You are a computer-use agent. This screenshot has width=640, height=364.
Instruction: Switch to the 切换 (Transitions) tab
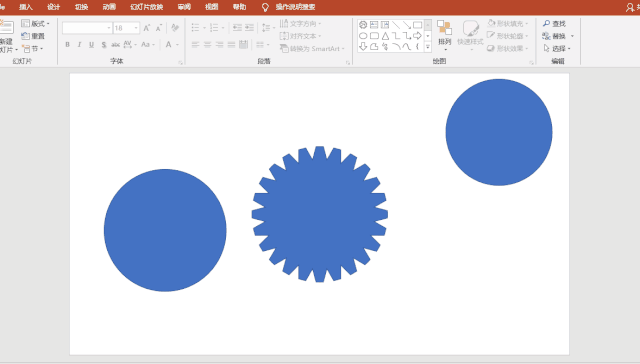tap(81, 7)
